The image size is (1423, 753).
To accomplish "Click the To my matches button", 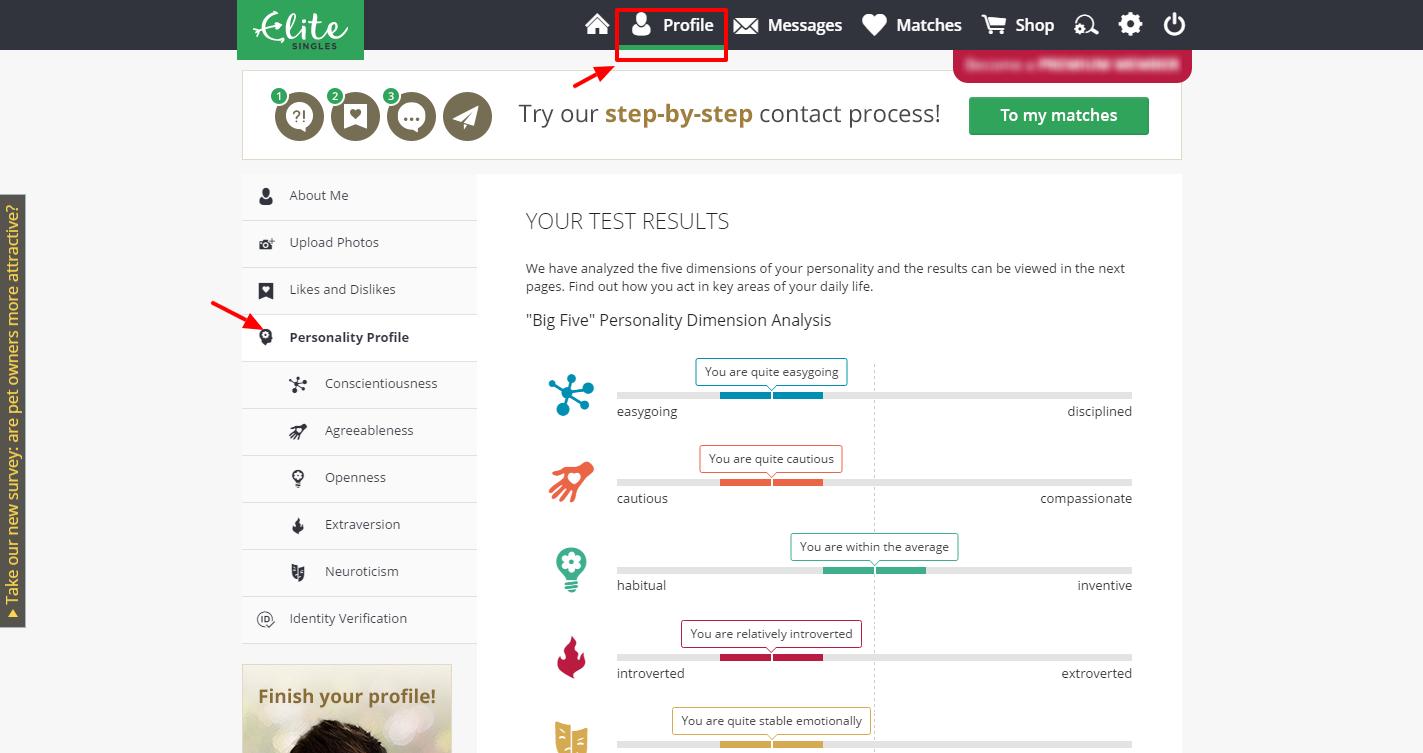I will coord(1058,115).
